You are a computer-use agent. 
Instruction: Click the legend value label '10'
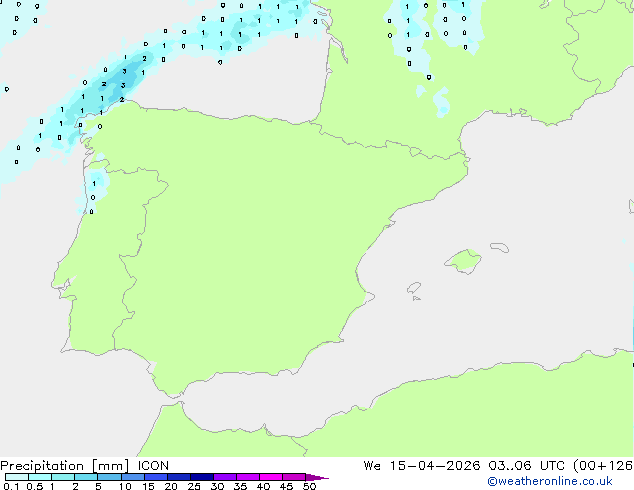pos(125,486)
